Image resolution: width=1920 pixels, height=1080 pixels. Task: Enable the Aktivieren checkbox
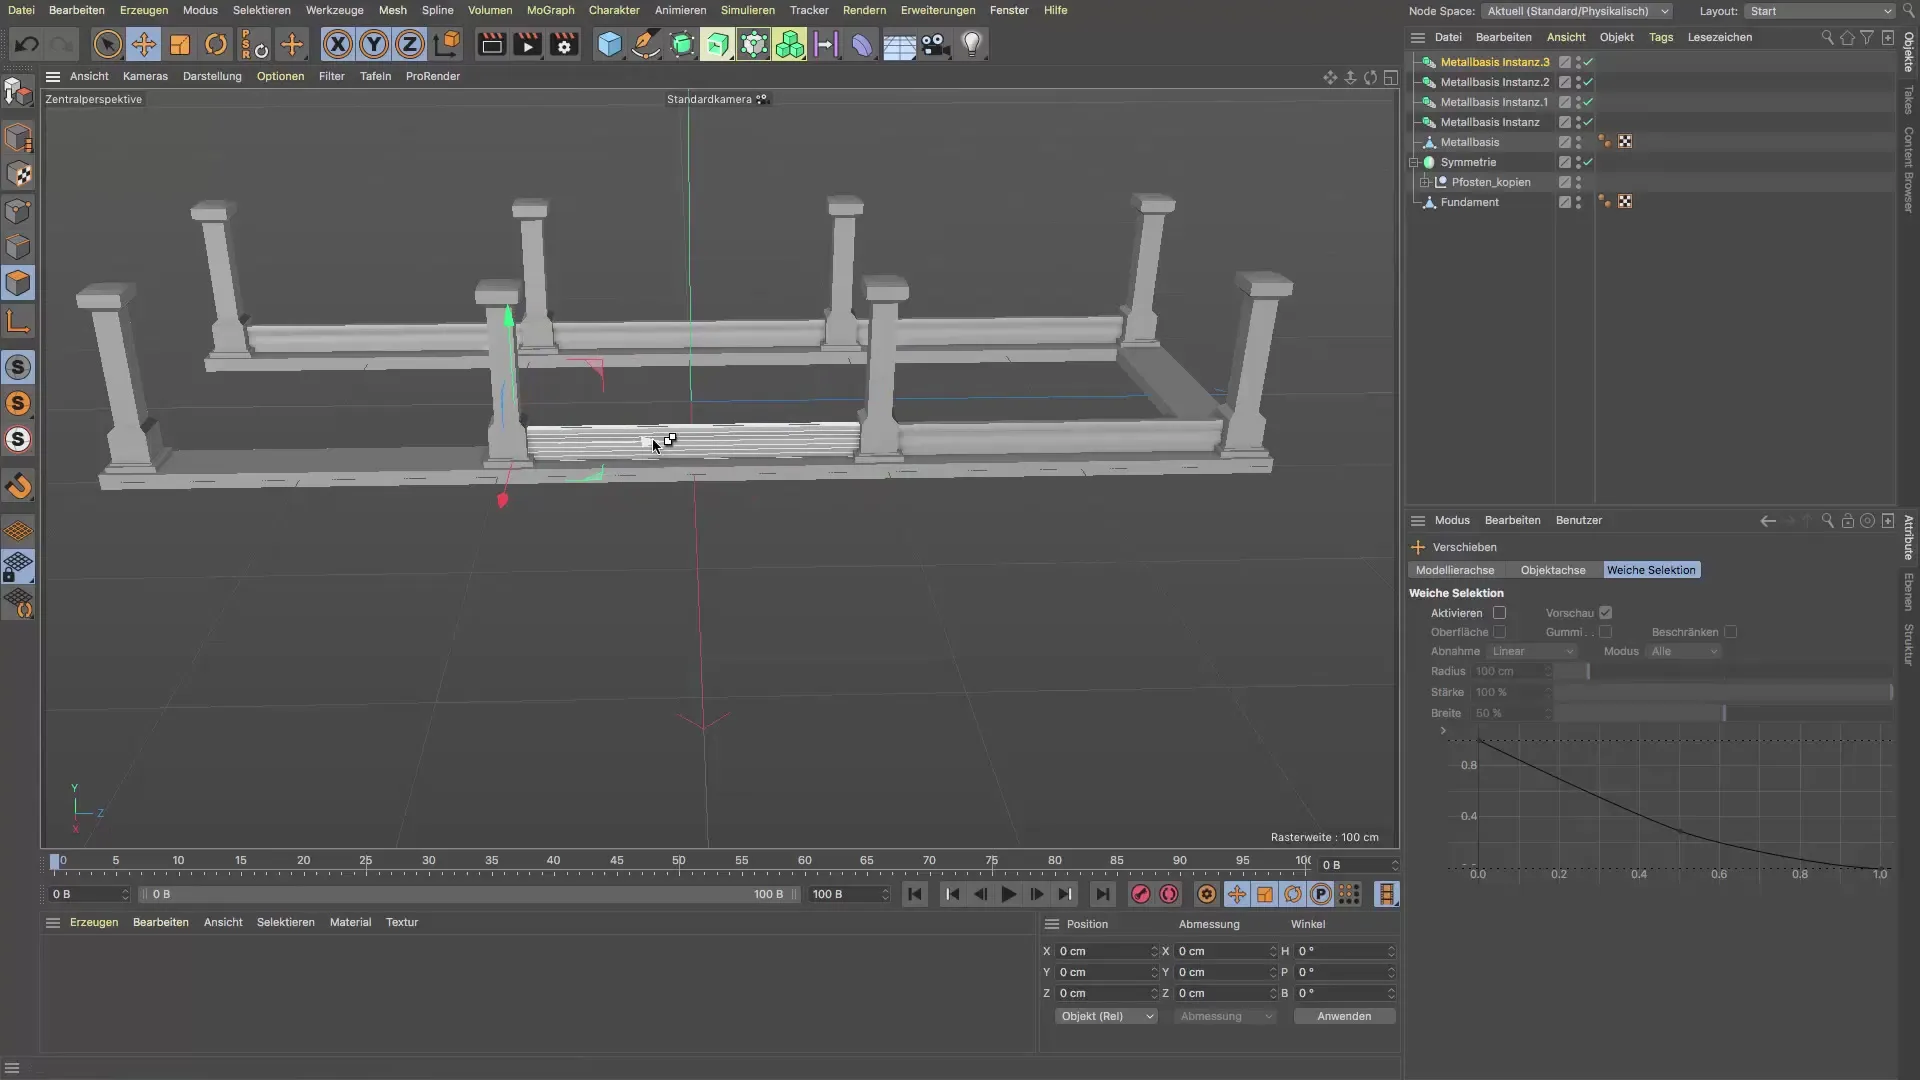point(1499,613)
